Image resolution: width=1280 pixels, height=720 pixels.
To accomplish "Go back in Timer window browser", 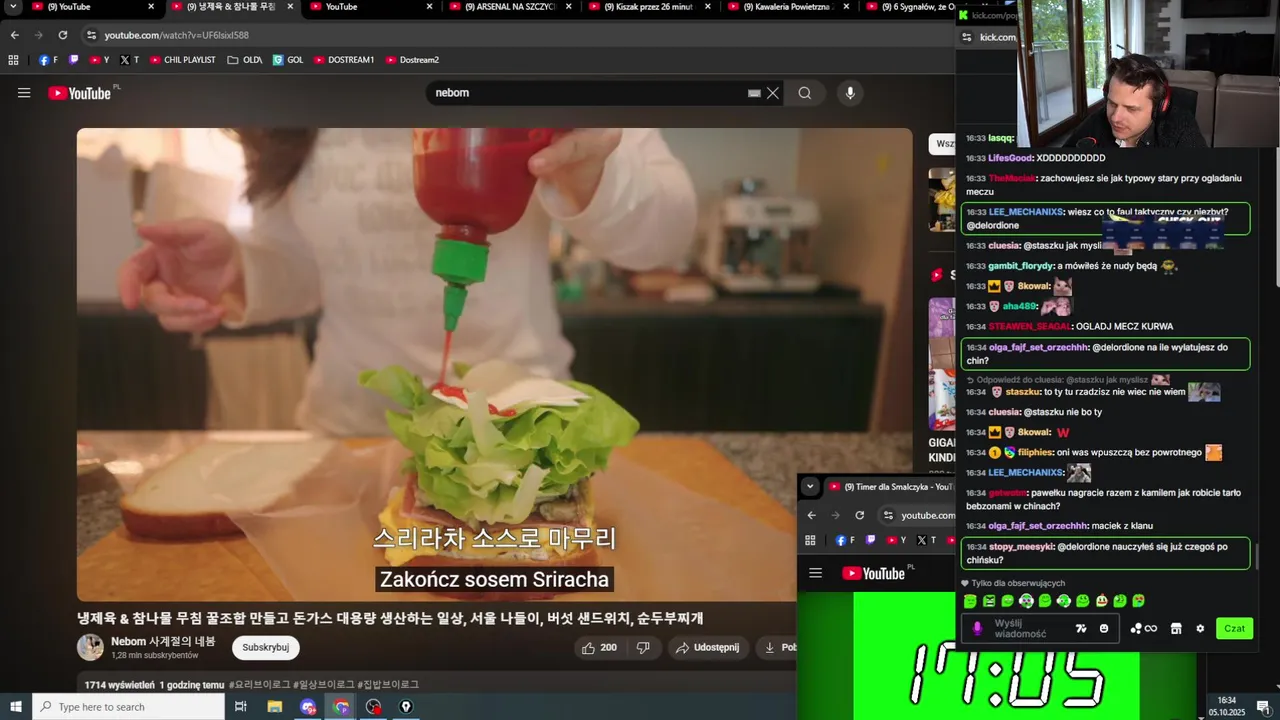I will (811, 515).
